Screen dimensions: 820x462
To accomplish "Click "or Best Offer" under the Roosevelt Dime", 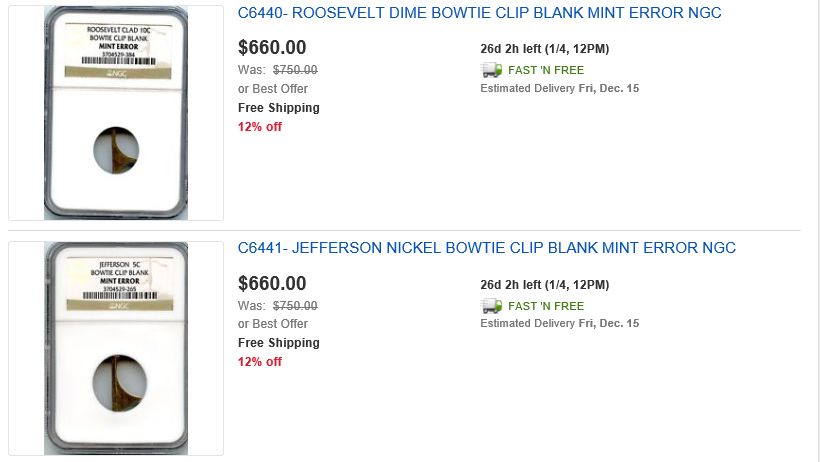I will [273, 89].
